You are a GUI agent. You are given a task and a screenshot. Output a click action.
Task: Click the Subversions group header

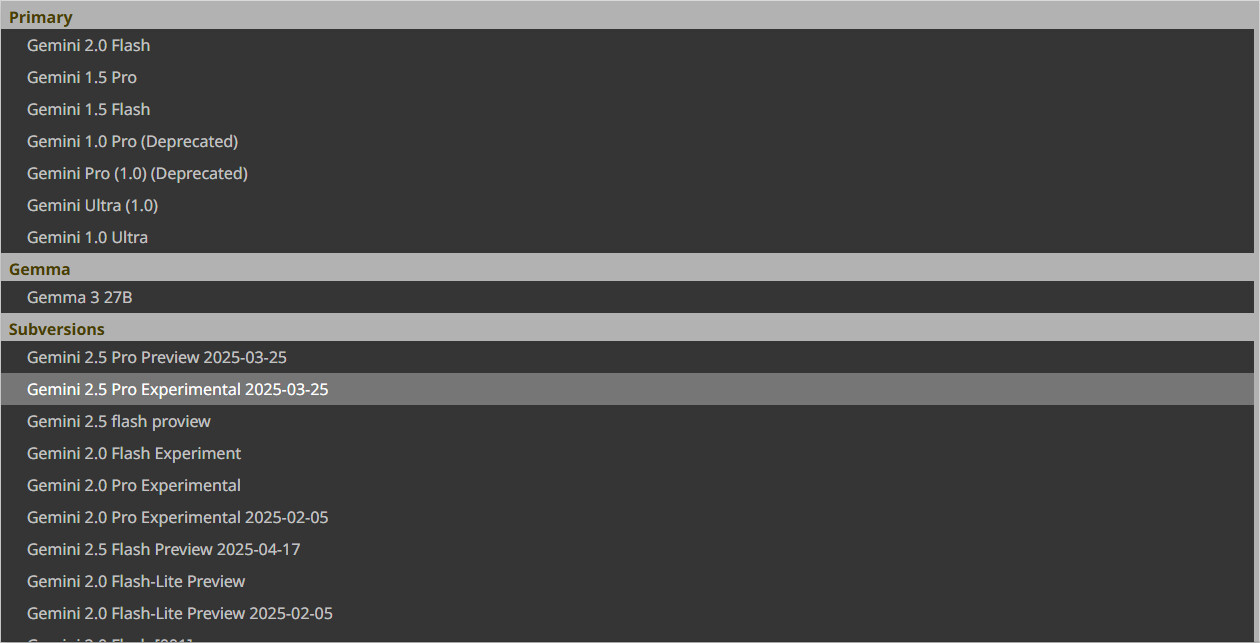point(57,329)
